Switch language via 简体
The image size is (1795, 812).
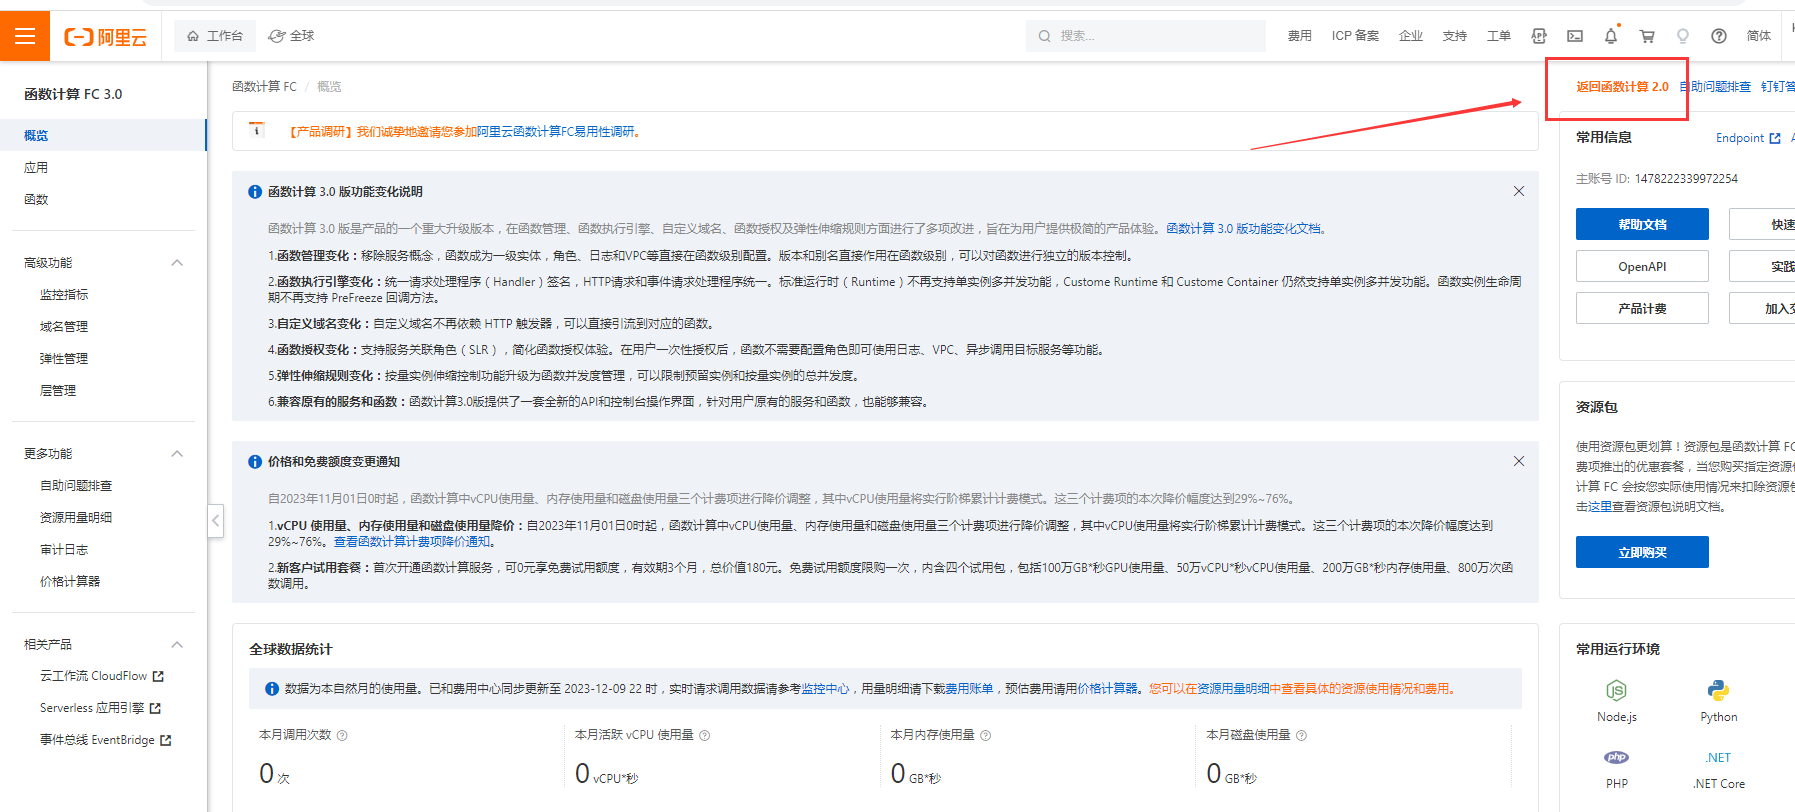1759,36
